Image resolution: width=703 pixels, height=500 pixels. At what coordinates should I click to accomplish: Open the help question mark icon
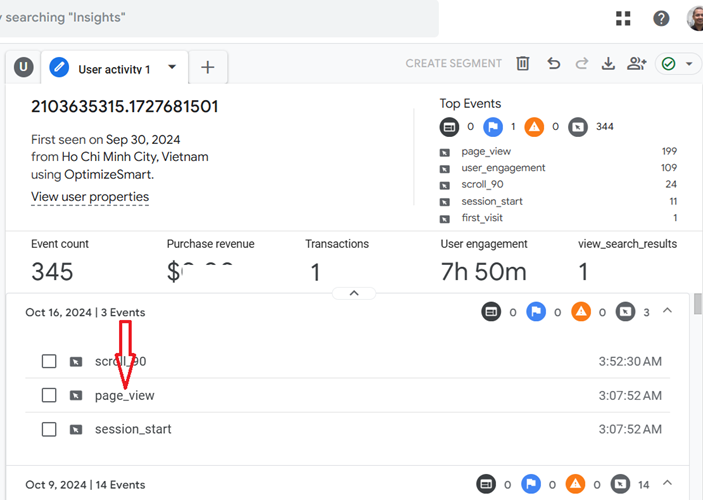click(661, 18)
